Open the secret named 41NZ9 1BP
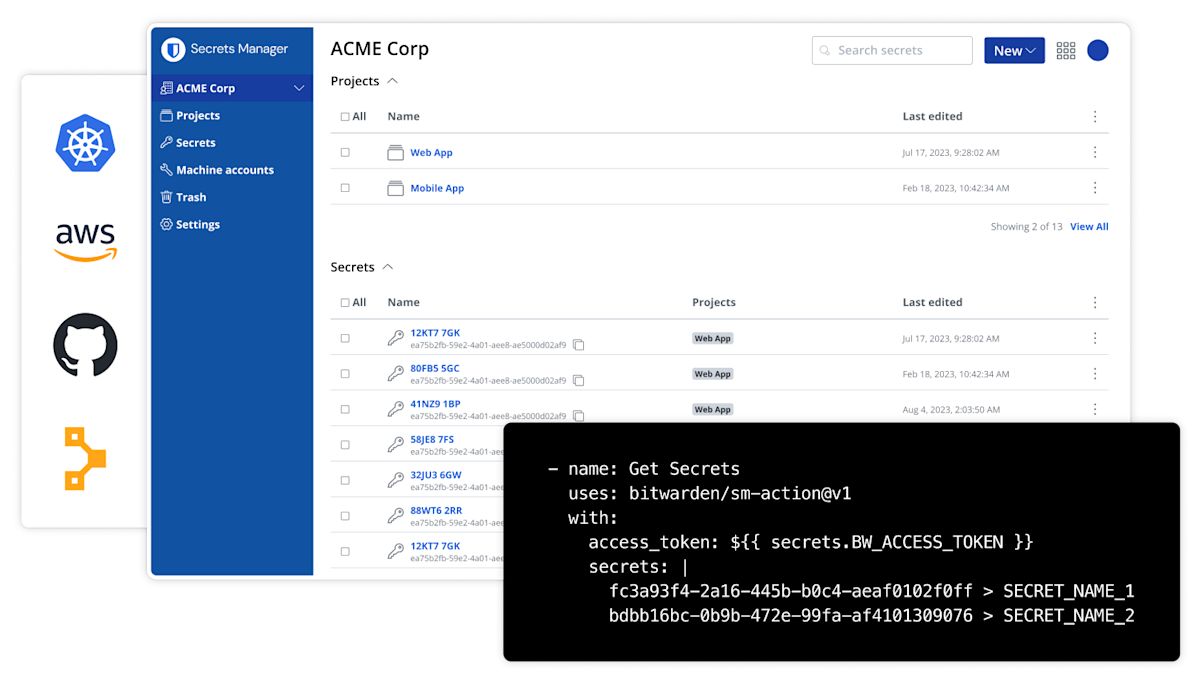The height and width of the screenshot is (686, 1200). tap(435, 404)
